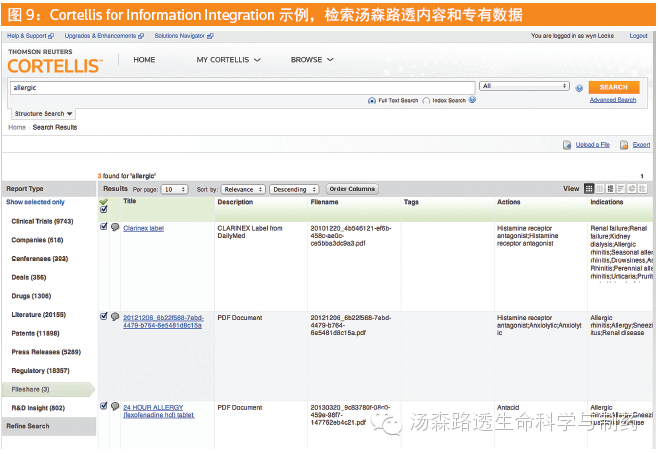The width and height of the screenshot is (659, 454).
Task: Filter by Deals (356)
Action: pos(29,277)
